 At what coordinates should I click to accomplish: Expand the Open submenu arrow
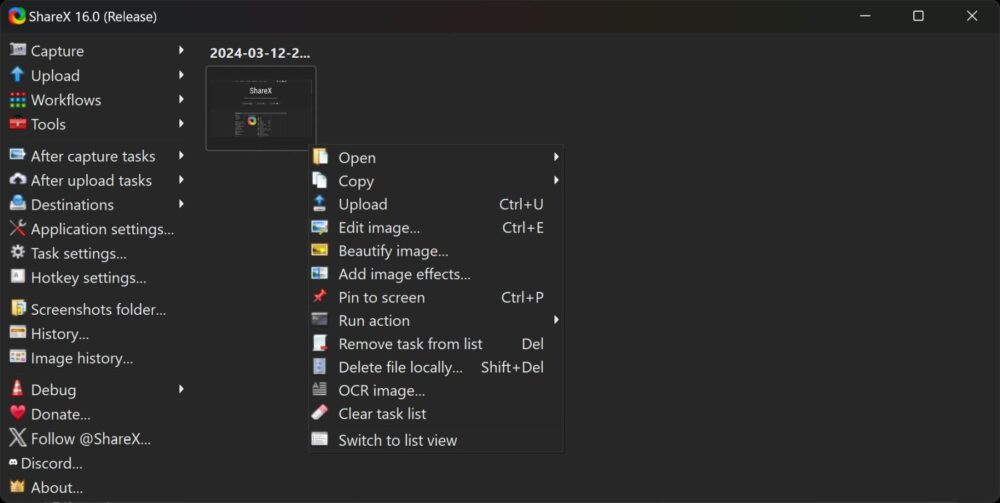click(x=556, y=157)
